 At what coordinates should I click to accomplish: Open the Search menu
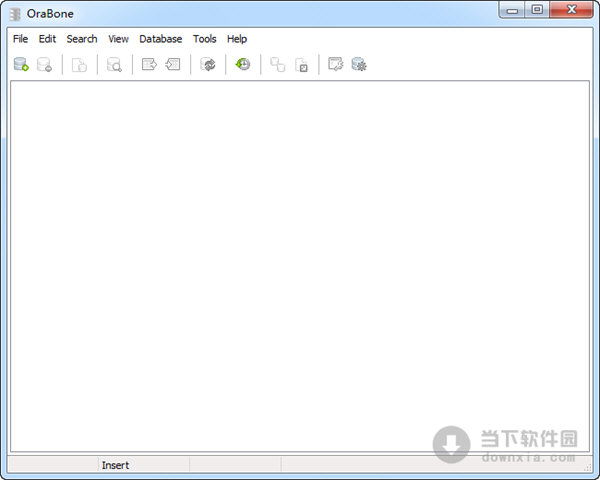pyautogui.click(x=82, y=39)
